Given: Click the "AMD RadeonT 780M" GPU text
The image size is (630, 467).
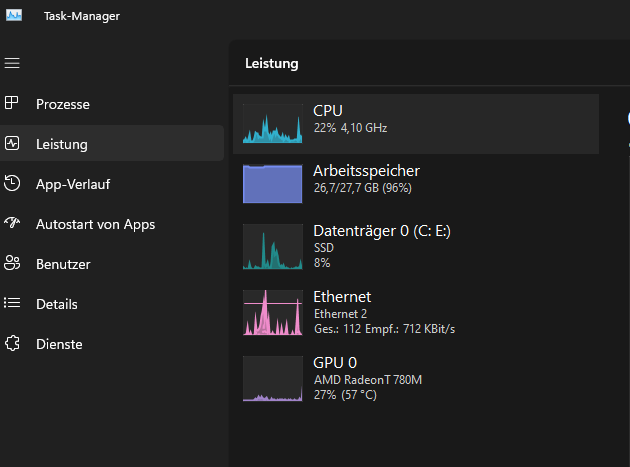Looking at the screenshot, I should (x=368, y=380).
